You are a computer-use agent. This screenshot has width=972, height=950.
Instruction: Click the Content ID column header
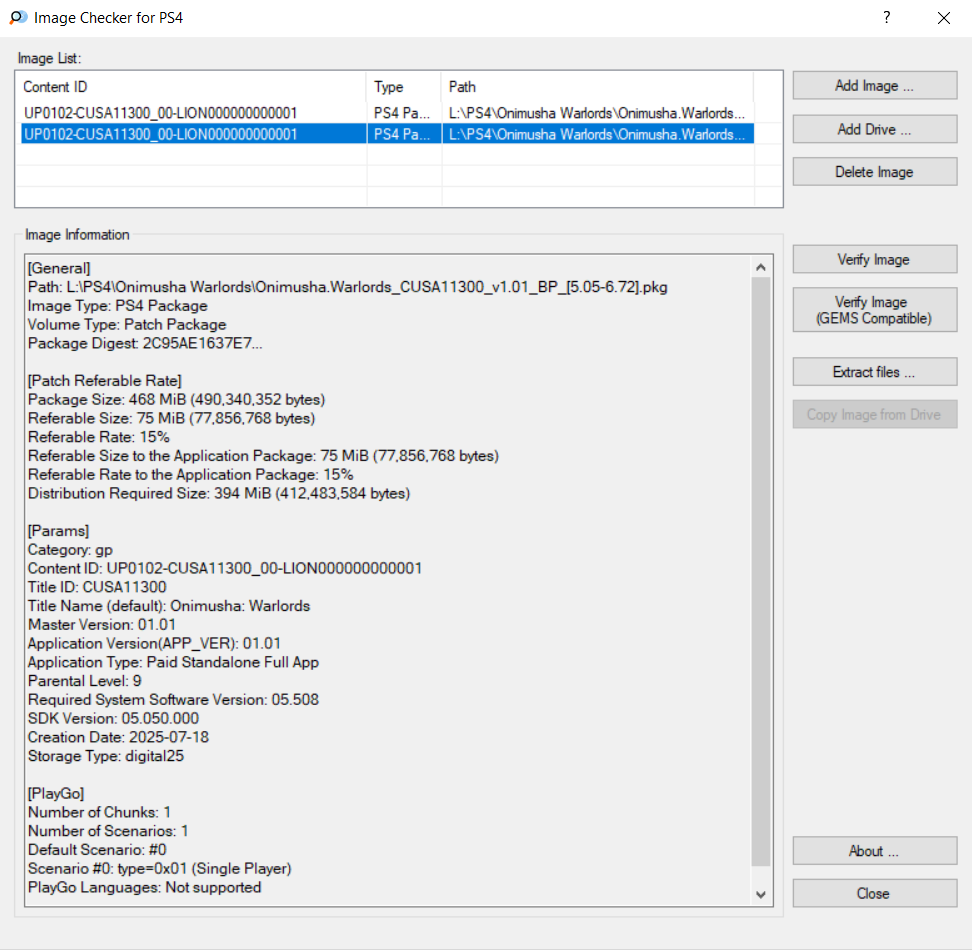click(190, 87)
